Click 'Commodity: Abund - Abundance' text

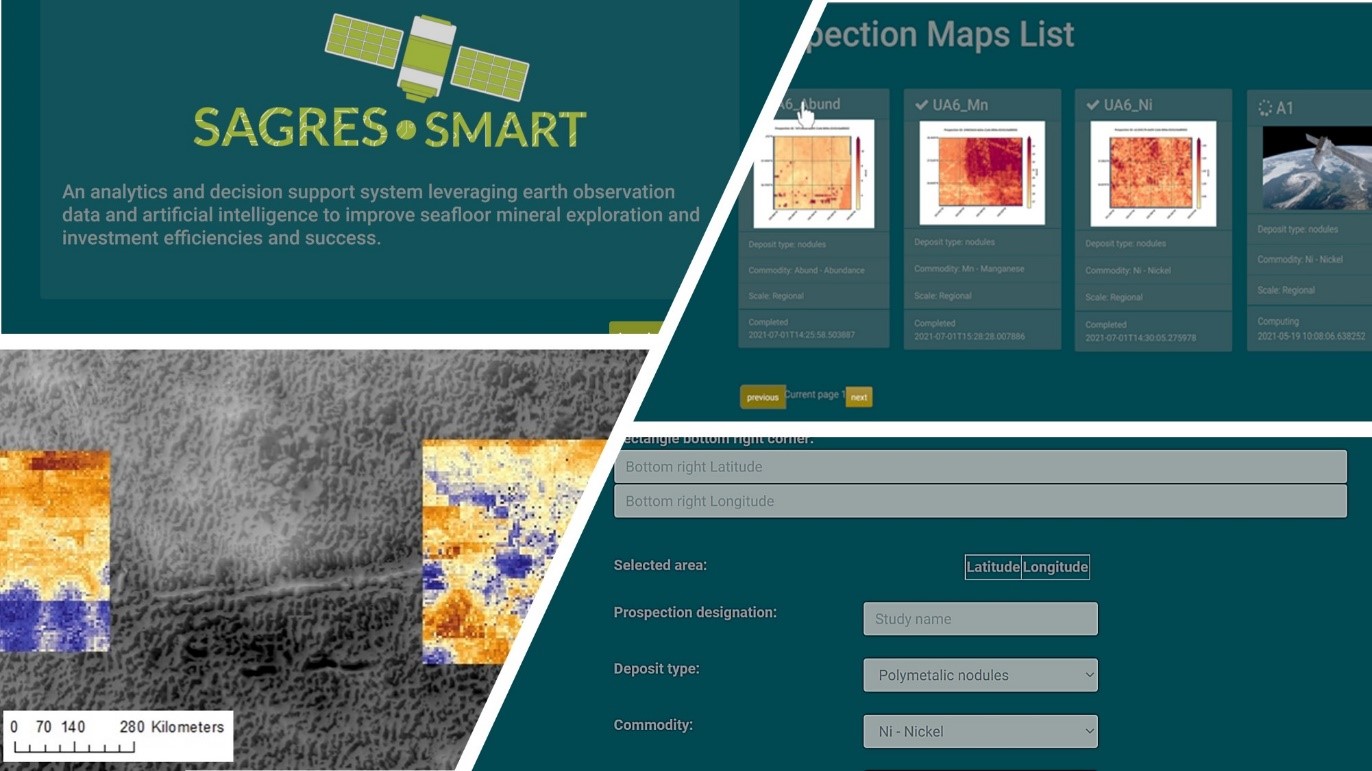point(806,270)
